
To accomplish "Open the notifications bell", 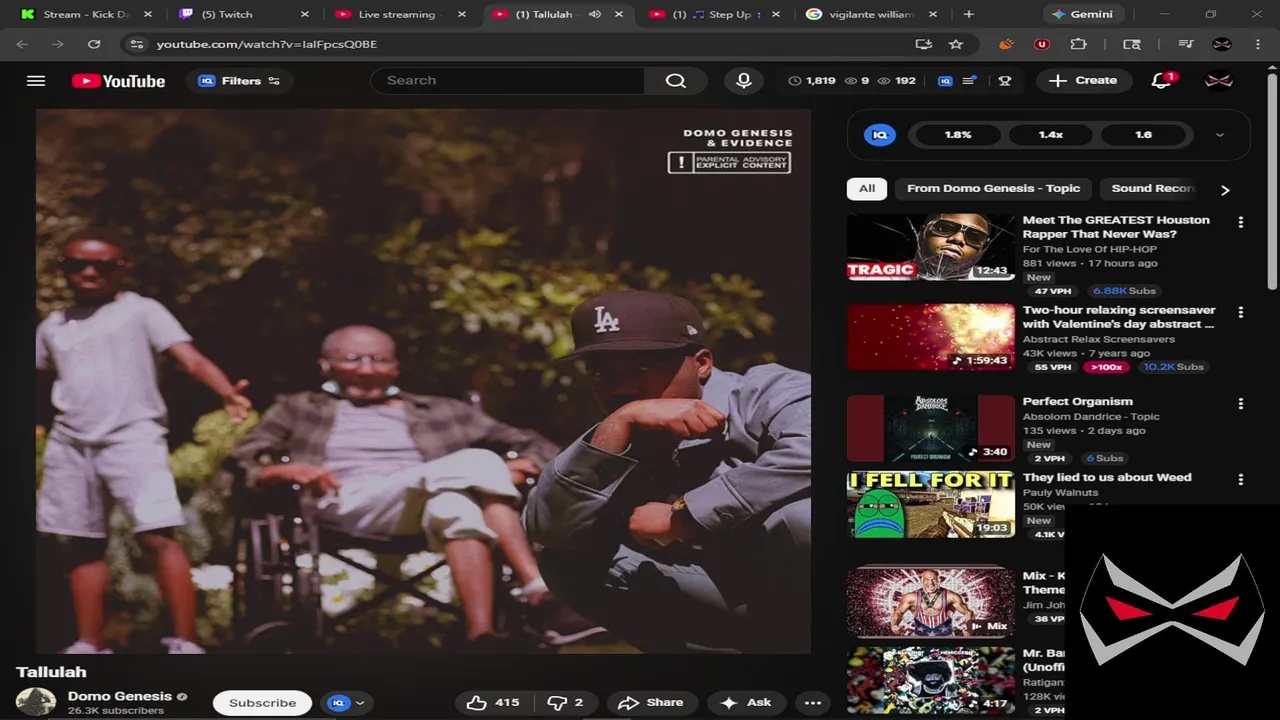I will [x=1161, y=81].
